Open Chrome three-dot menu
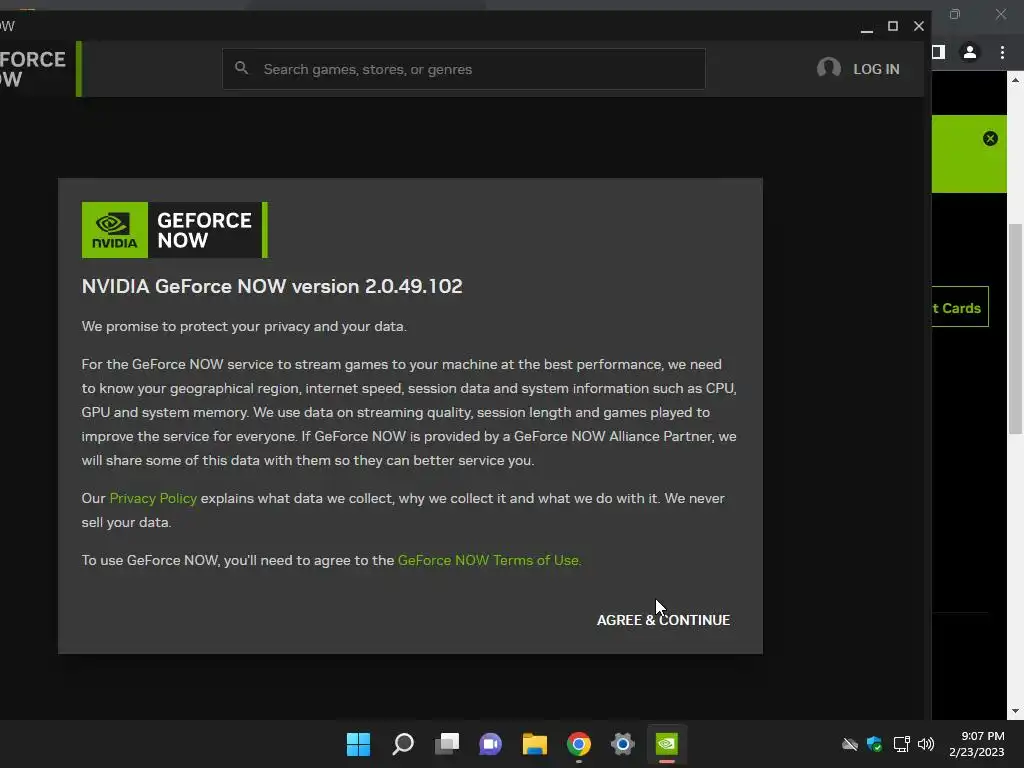 [x=1002, y=52]
